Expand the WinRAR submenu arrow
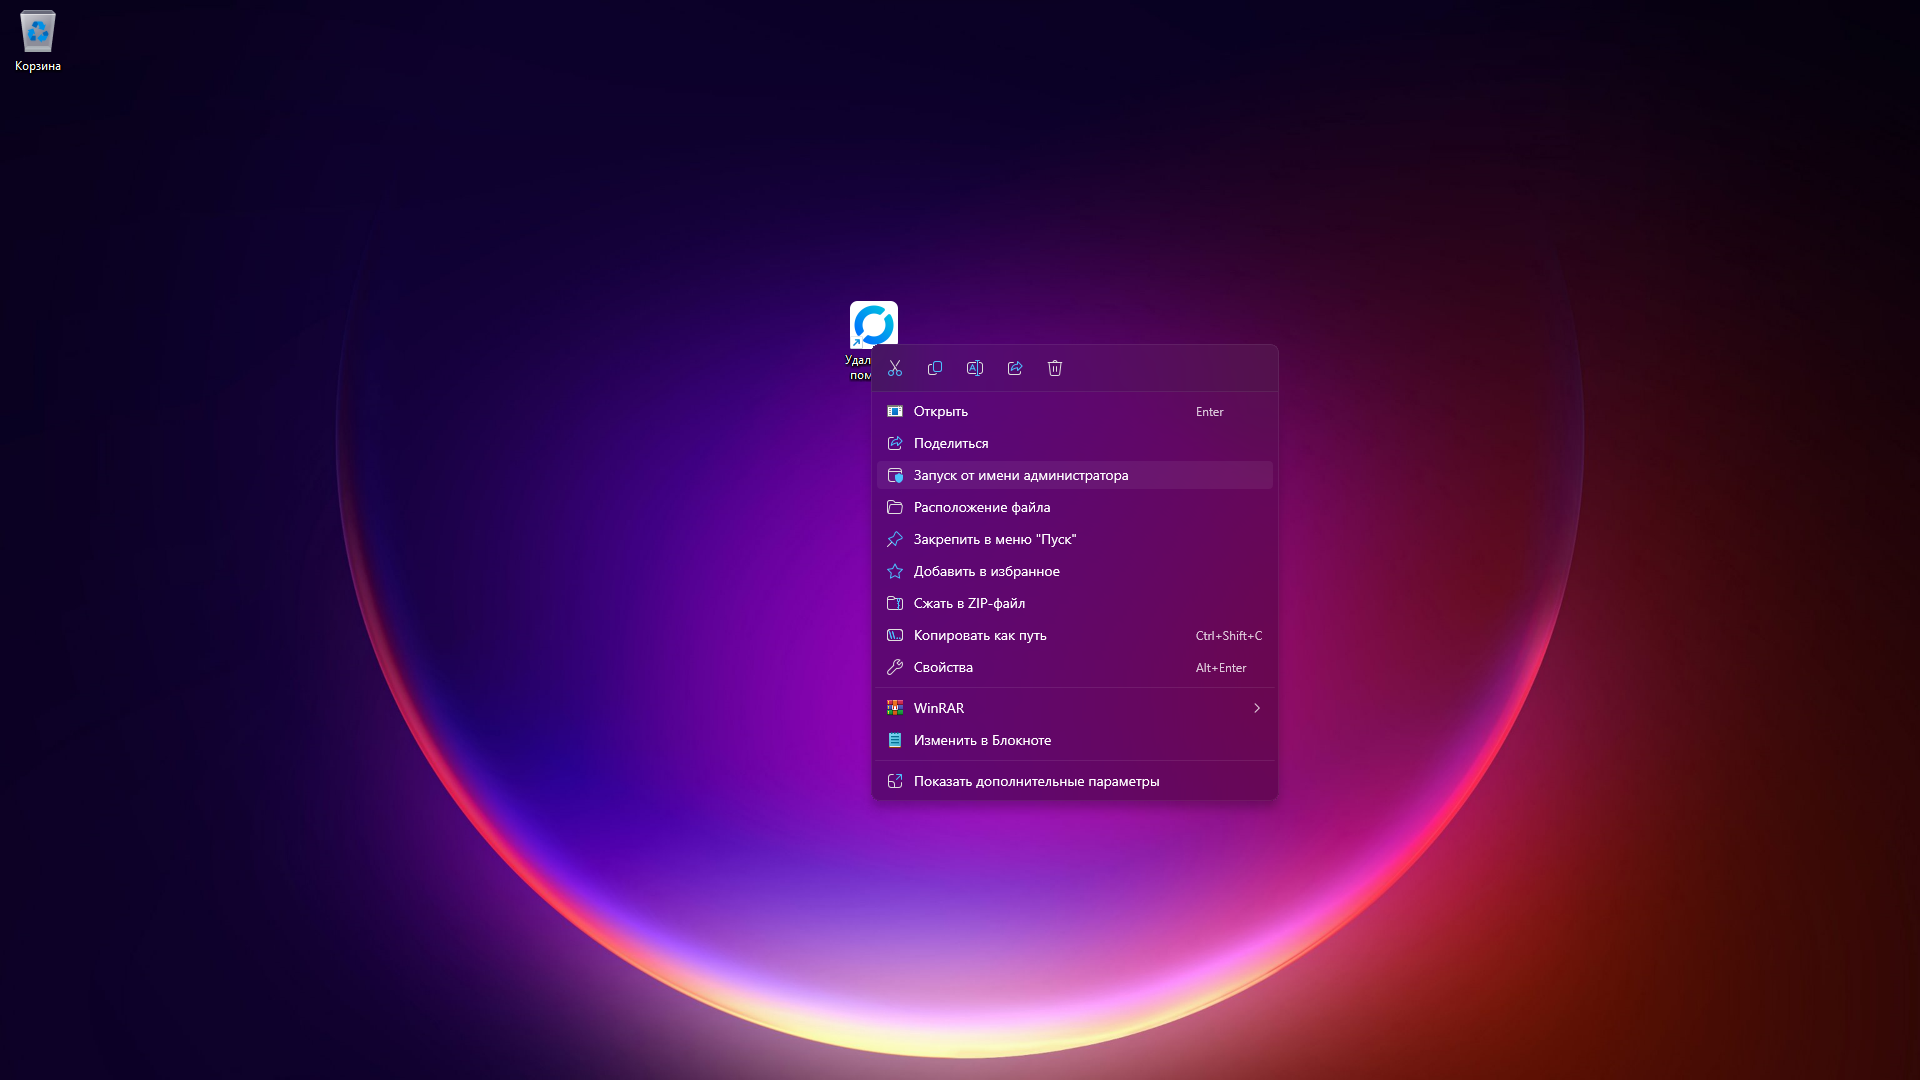The width and height of the screenshot is (1920, 1080). (x=1257, y=708)
